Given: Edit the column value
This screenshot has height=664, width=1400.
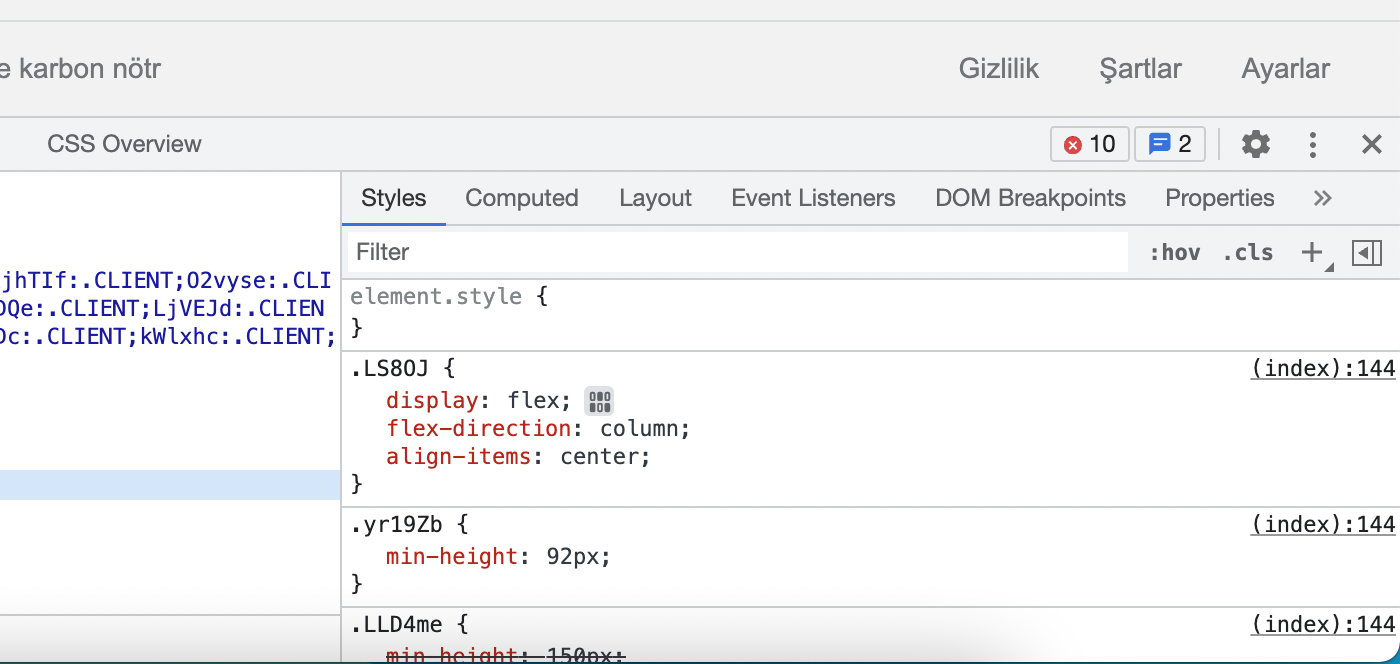Looking at the screenshot, I should pyautogui.click(x=639, y=429).
